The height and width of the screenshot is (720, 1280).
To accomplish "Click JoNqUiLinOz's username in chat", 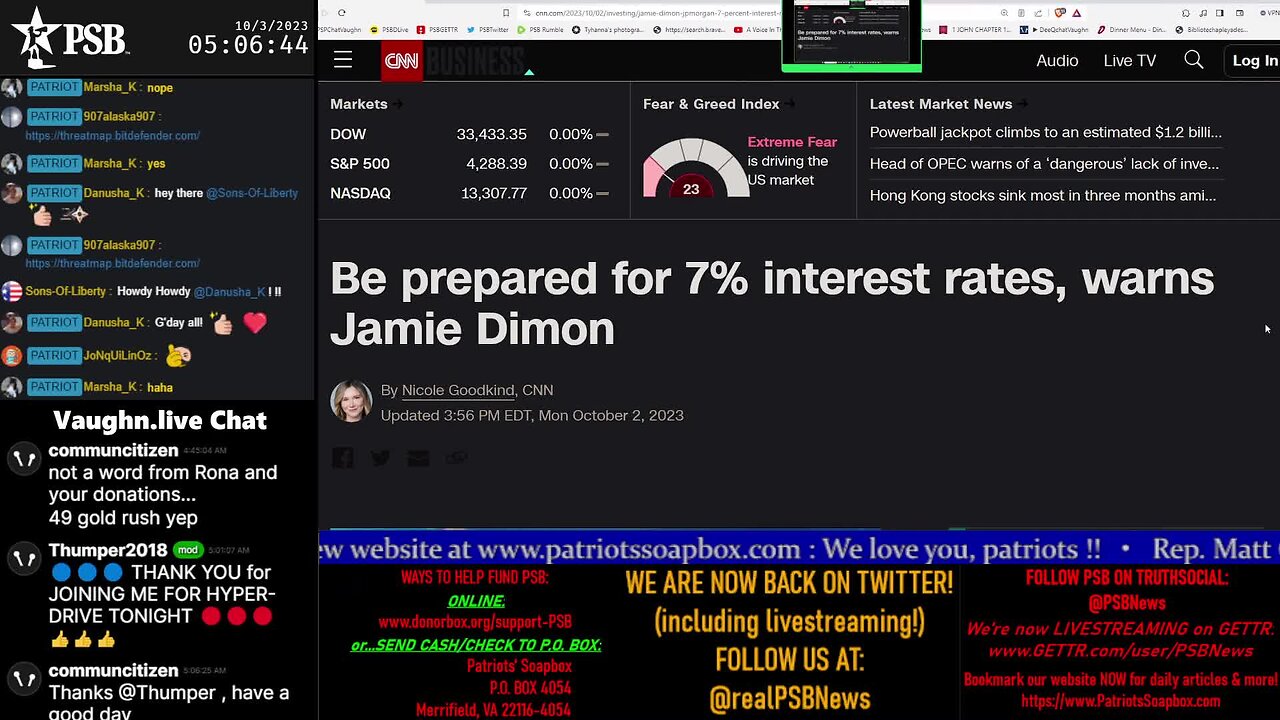I will point(118,355).
